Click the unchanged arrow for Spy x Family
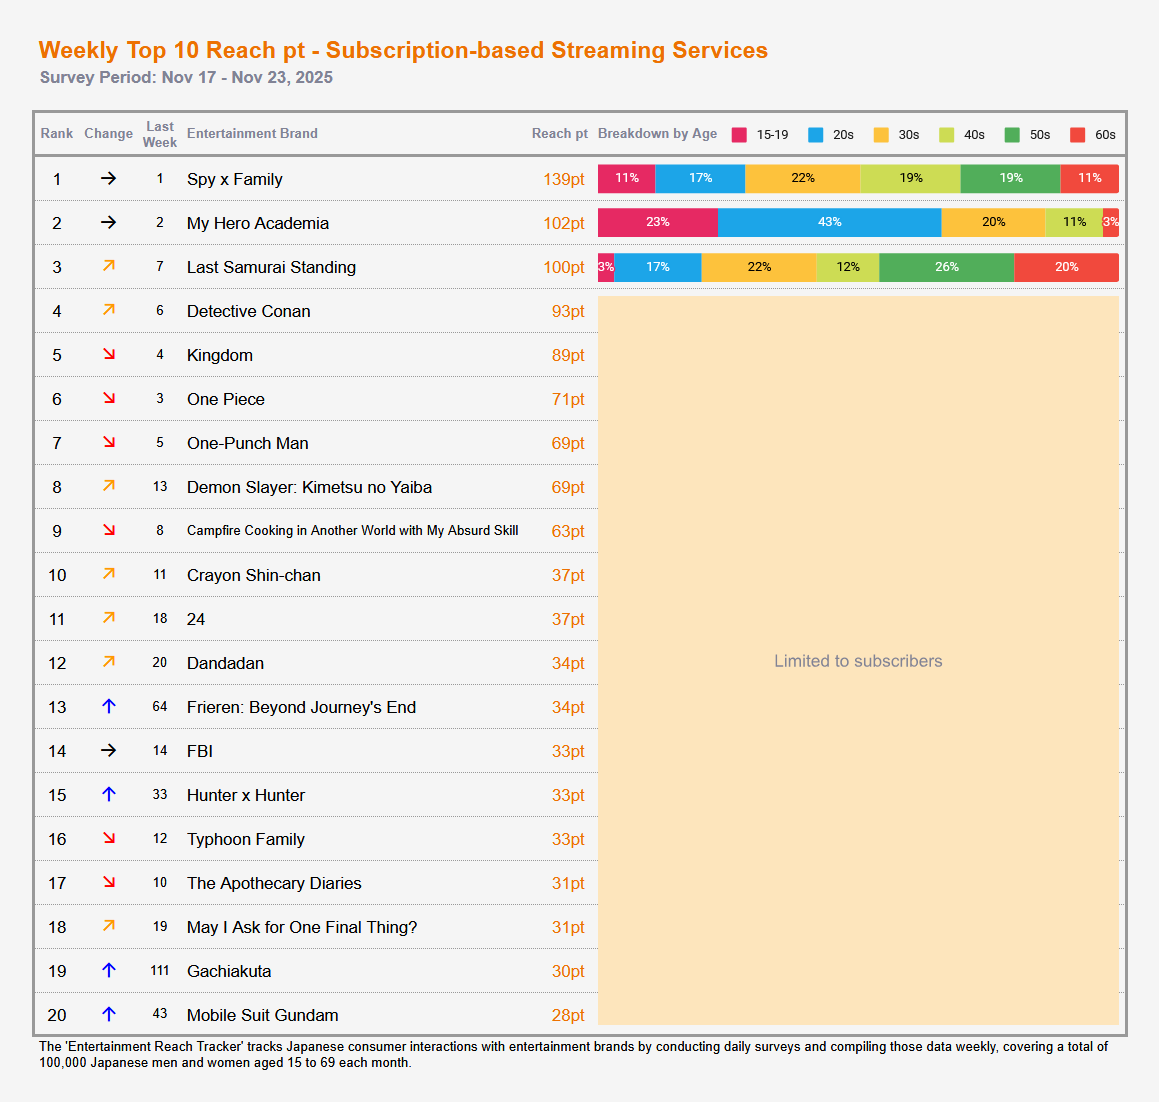Viewport: 1159px width, 1102px height. (109, 178)
